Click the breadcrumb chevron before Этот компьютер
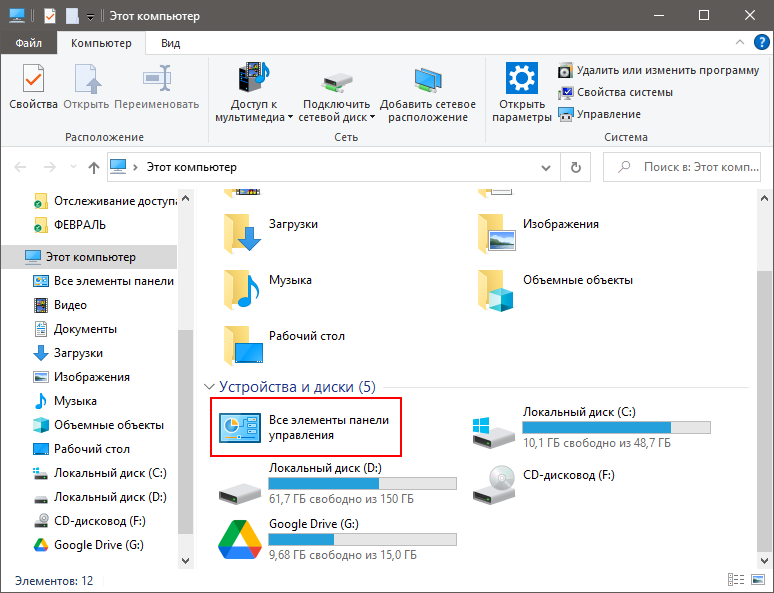The width and height of the screenshot is (774, 593). 135,167
